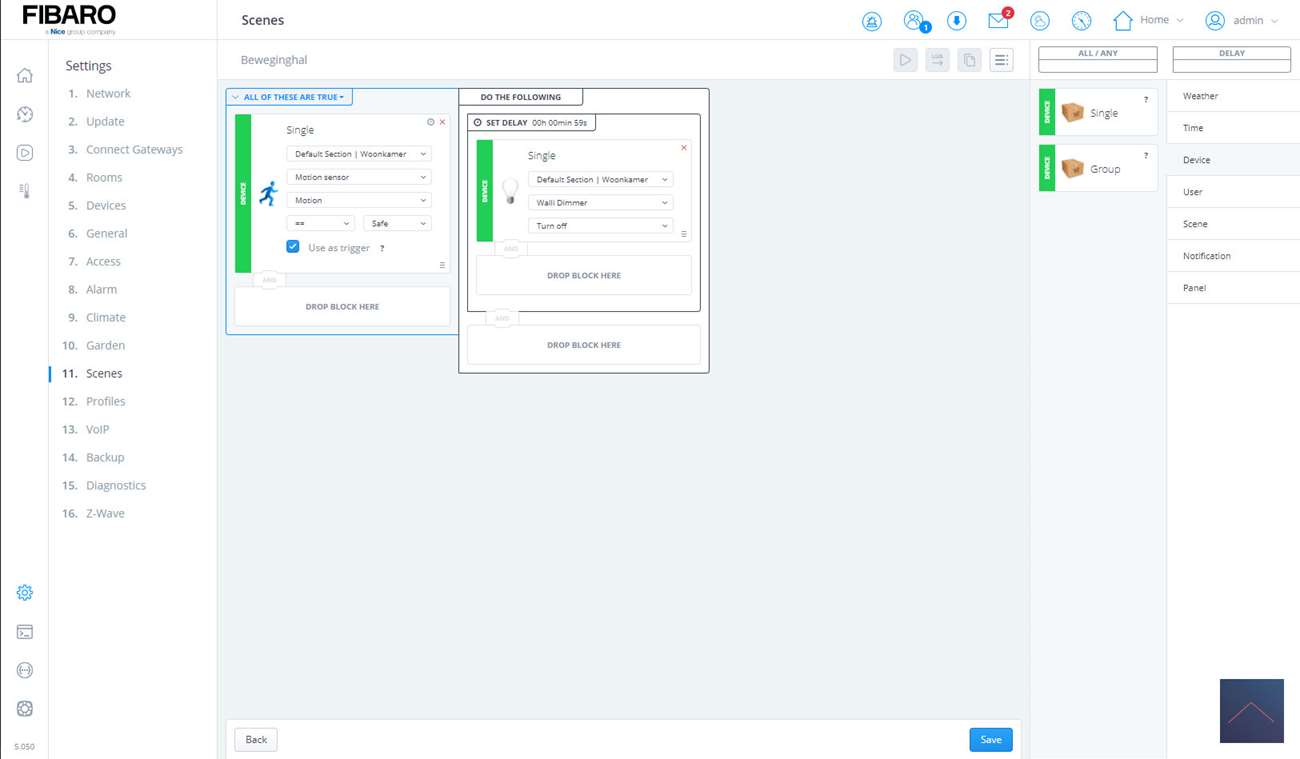1300x759 pixels.
Task: Click the Back button
Action: (256, 740)
